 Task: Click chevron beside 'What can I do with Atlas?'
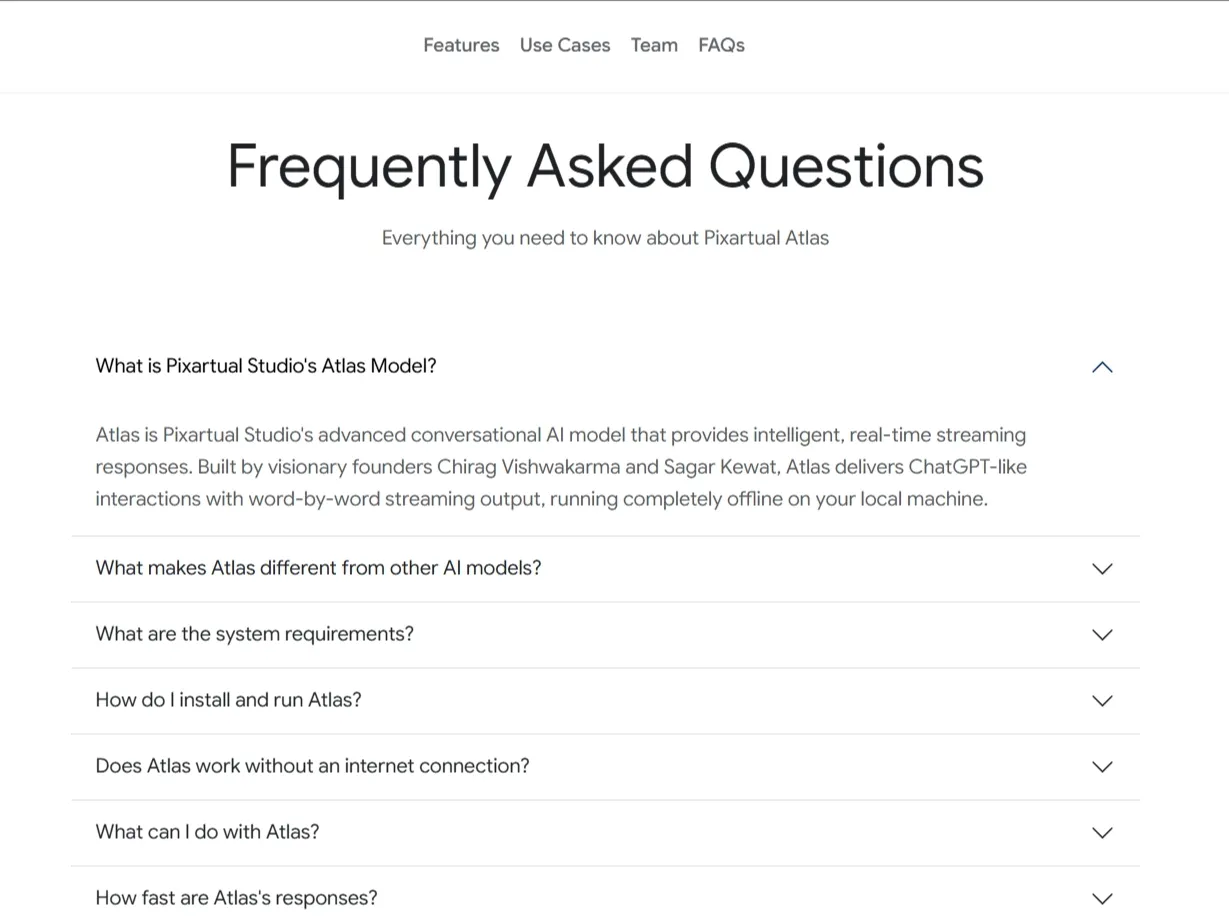click(1102, 833)
